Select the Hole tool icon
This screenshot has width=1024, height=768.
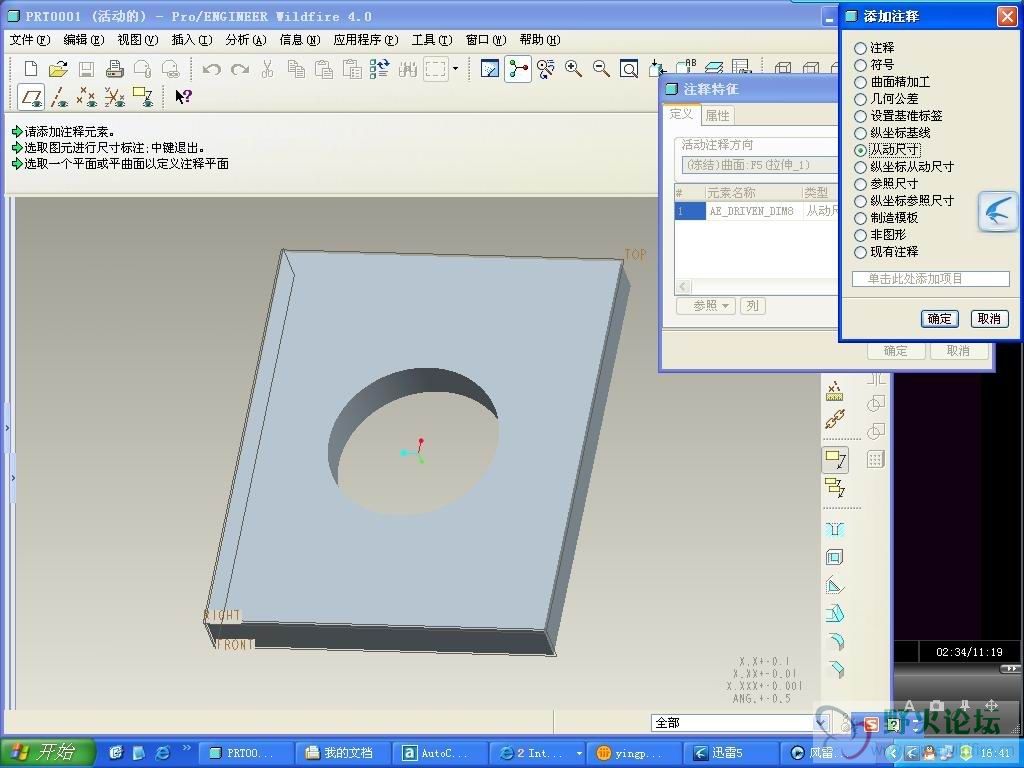point(835,529)
